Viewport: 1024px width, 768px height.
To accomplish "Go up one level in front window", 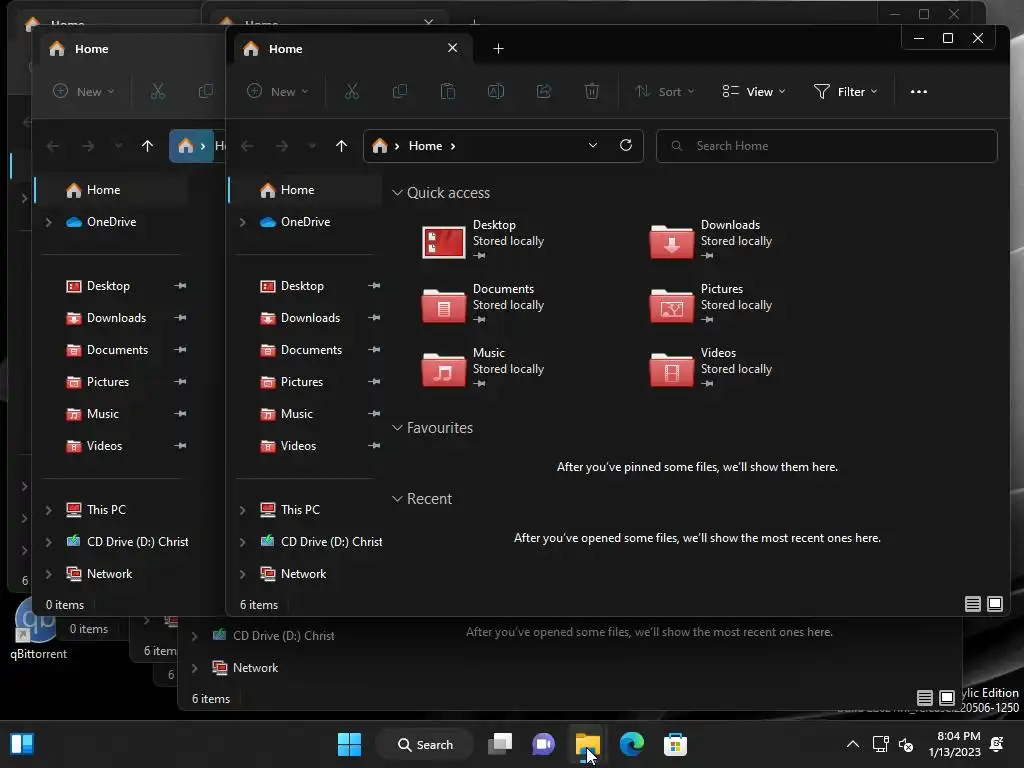I will click(341, 146).
